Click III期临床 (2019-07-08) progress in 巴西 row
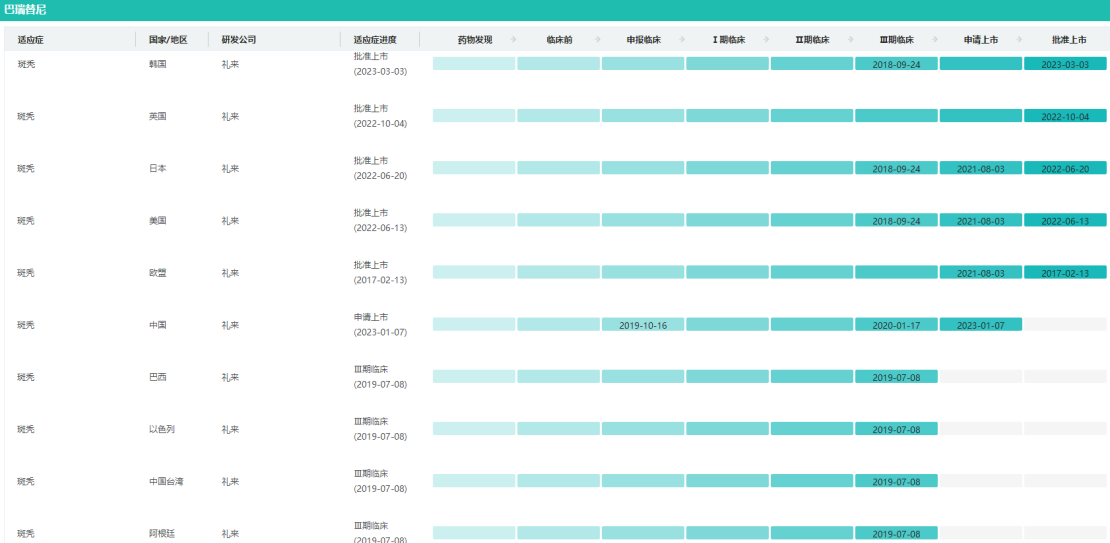 tap(380, 377)
